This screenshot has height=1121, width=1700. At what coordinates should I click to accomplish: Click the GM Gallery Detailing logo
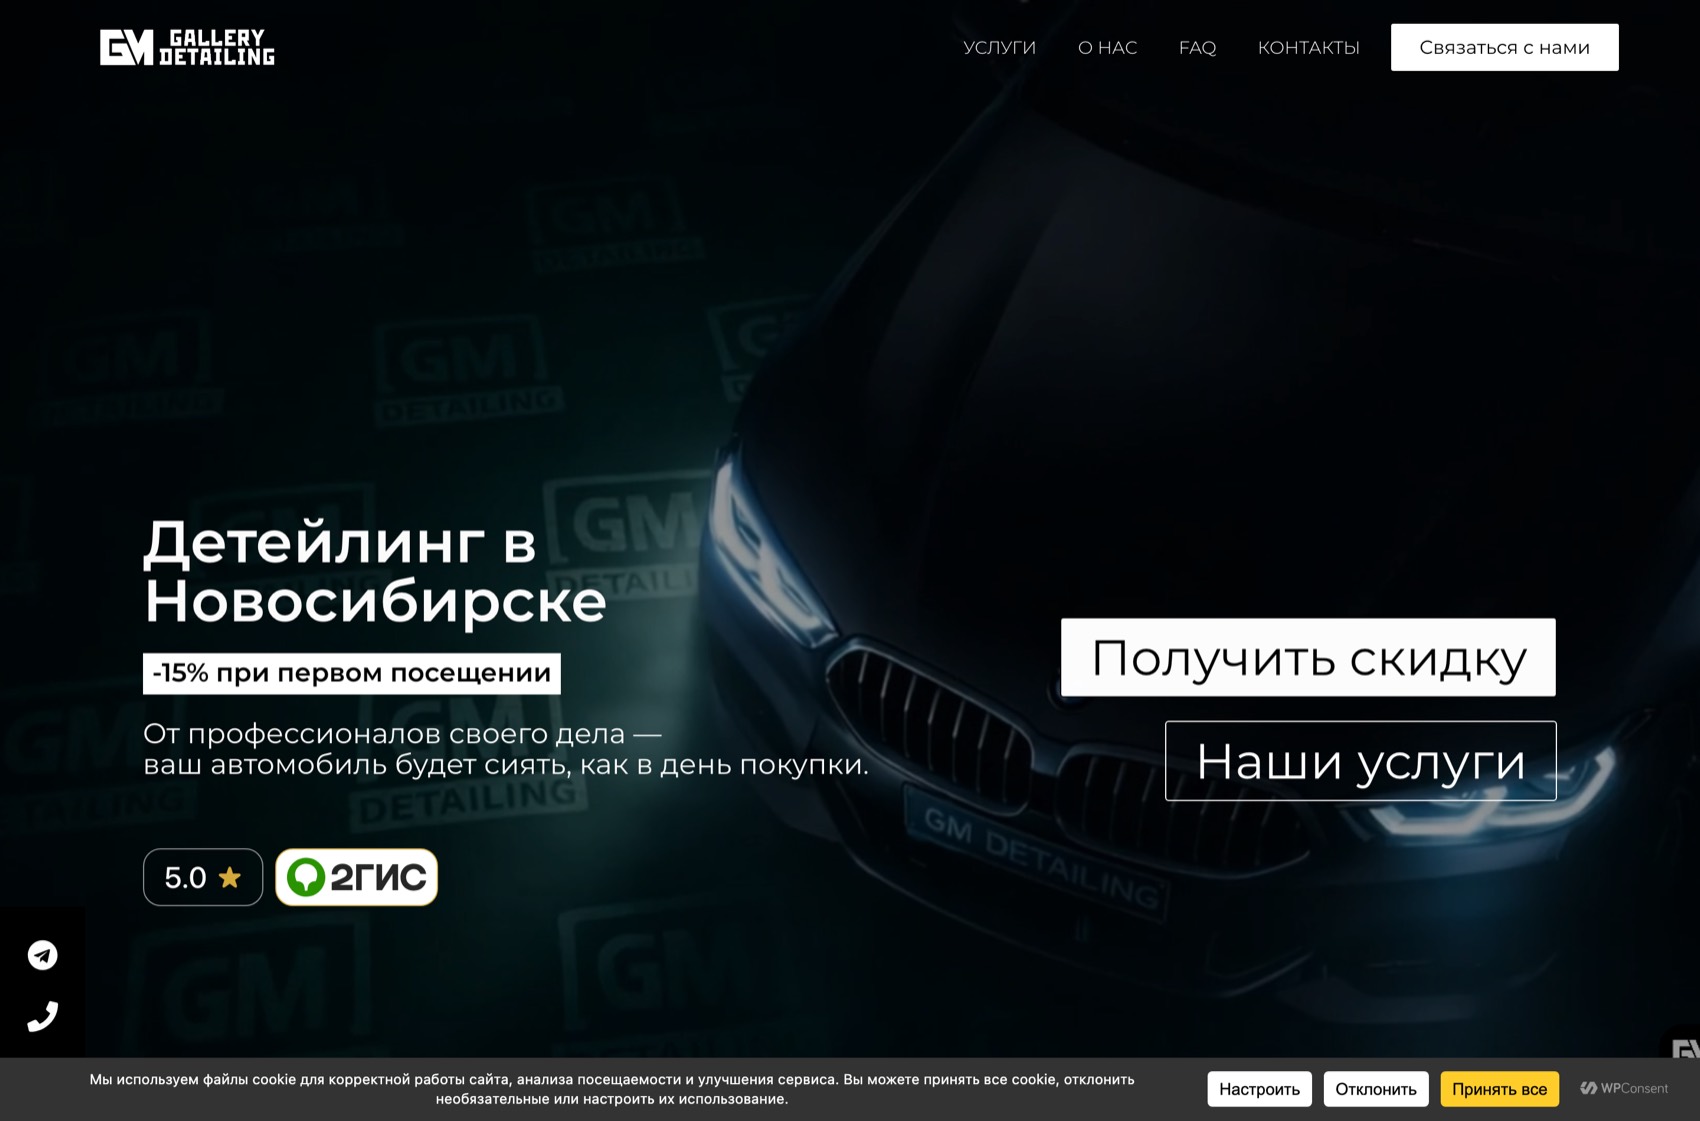[187, 47]
